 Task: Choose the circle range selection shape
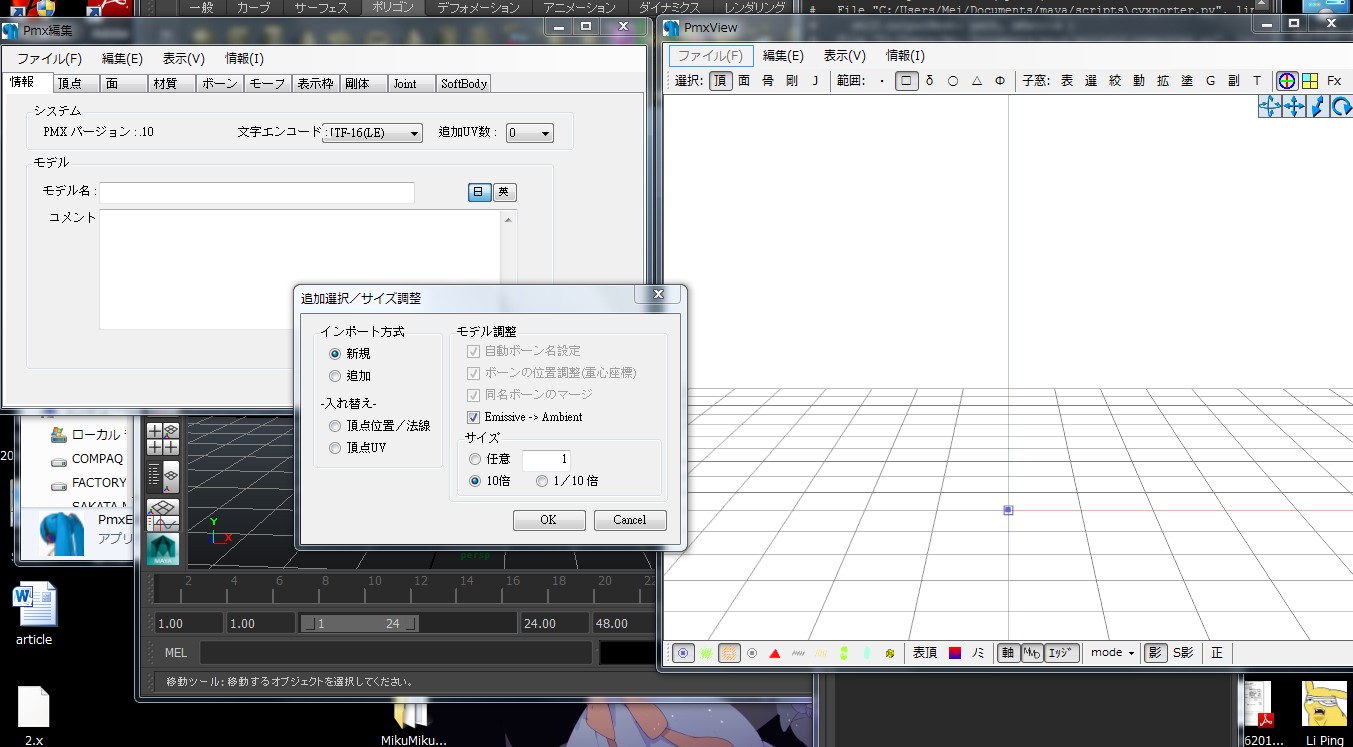[x=953, y=81]
